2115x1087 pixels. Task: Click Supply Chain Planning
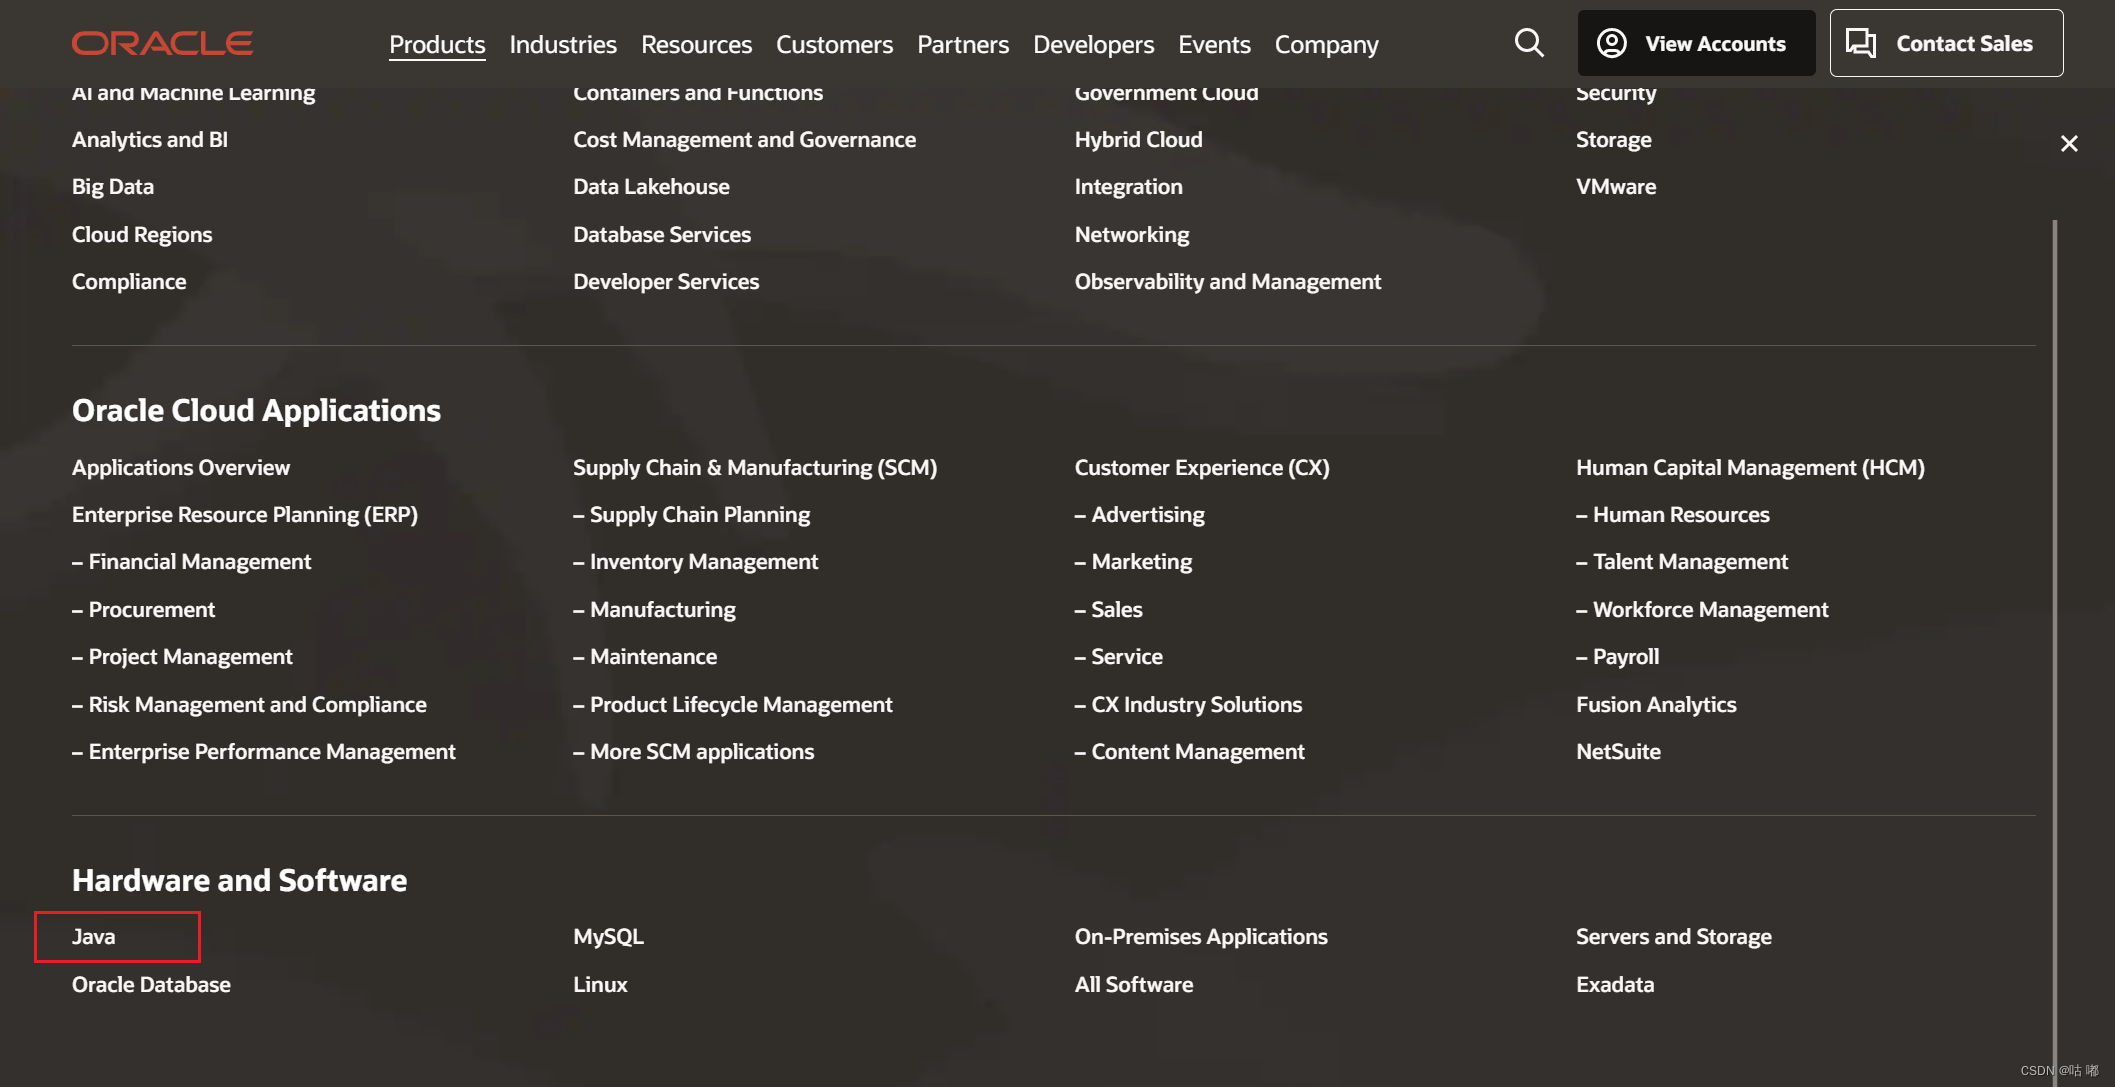click(x=691, y=515)
